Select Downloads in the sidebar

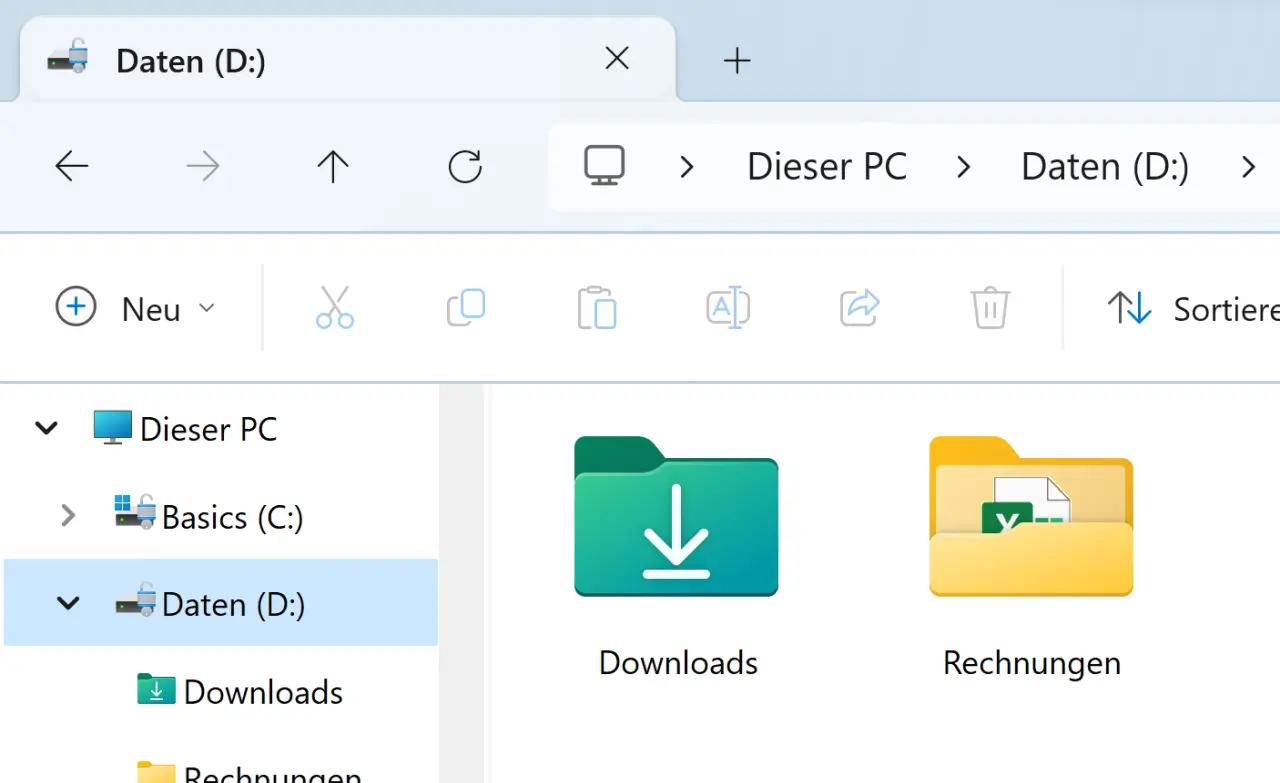coord(262,691)
